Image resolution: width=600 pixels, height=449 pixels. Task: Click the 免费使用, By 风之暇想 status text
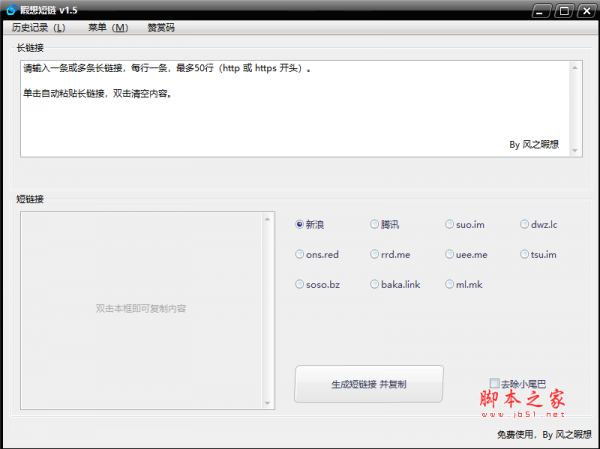click(544, 434)
